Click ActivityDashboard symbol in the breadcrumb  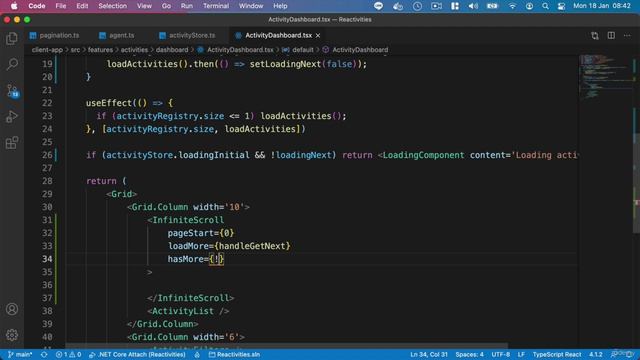(360, 50)
